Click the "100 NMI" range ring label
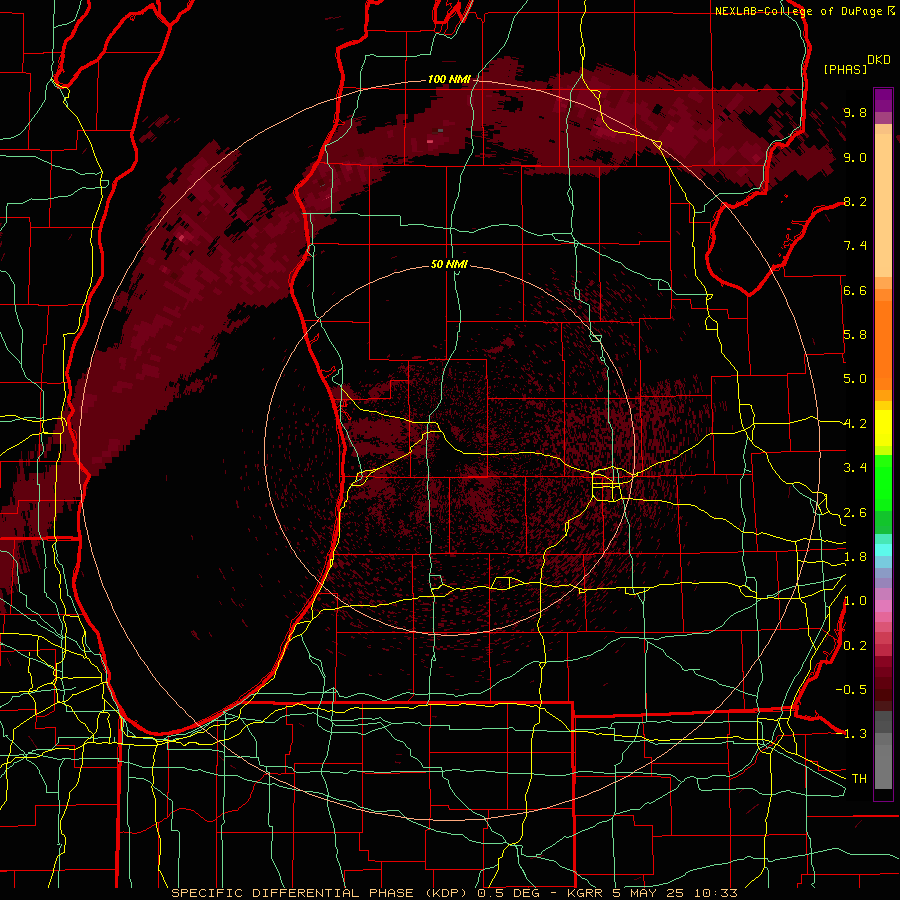900x900 pixels. (x=449, y=79)
